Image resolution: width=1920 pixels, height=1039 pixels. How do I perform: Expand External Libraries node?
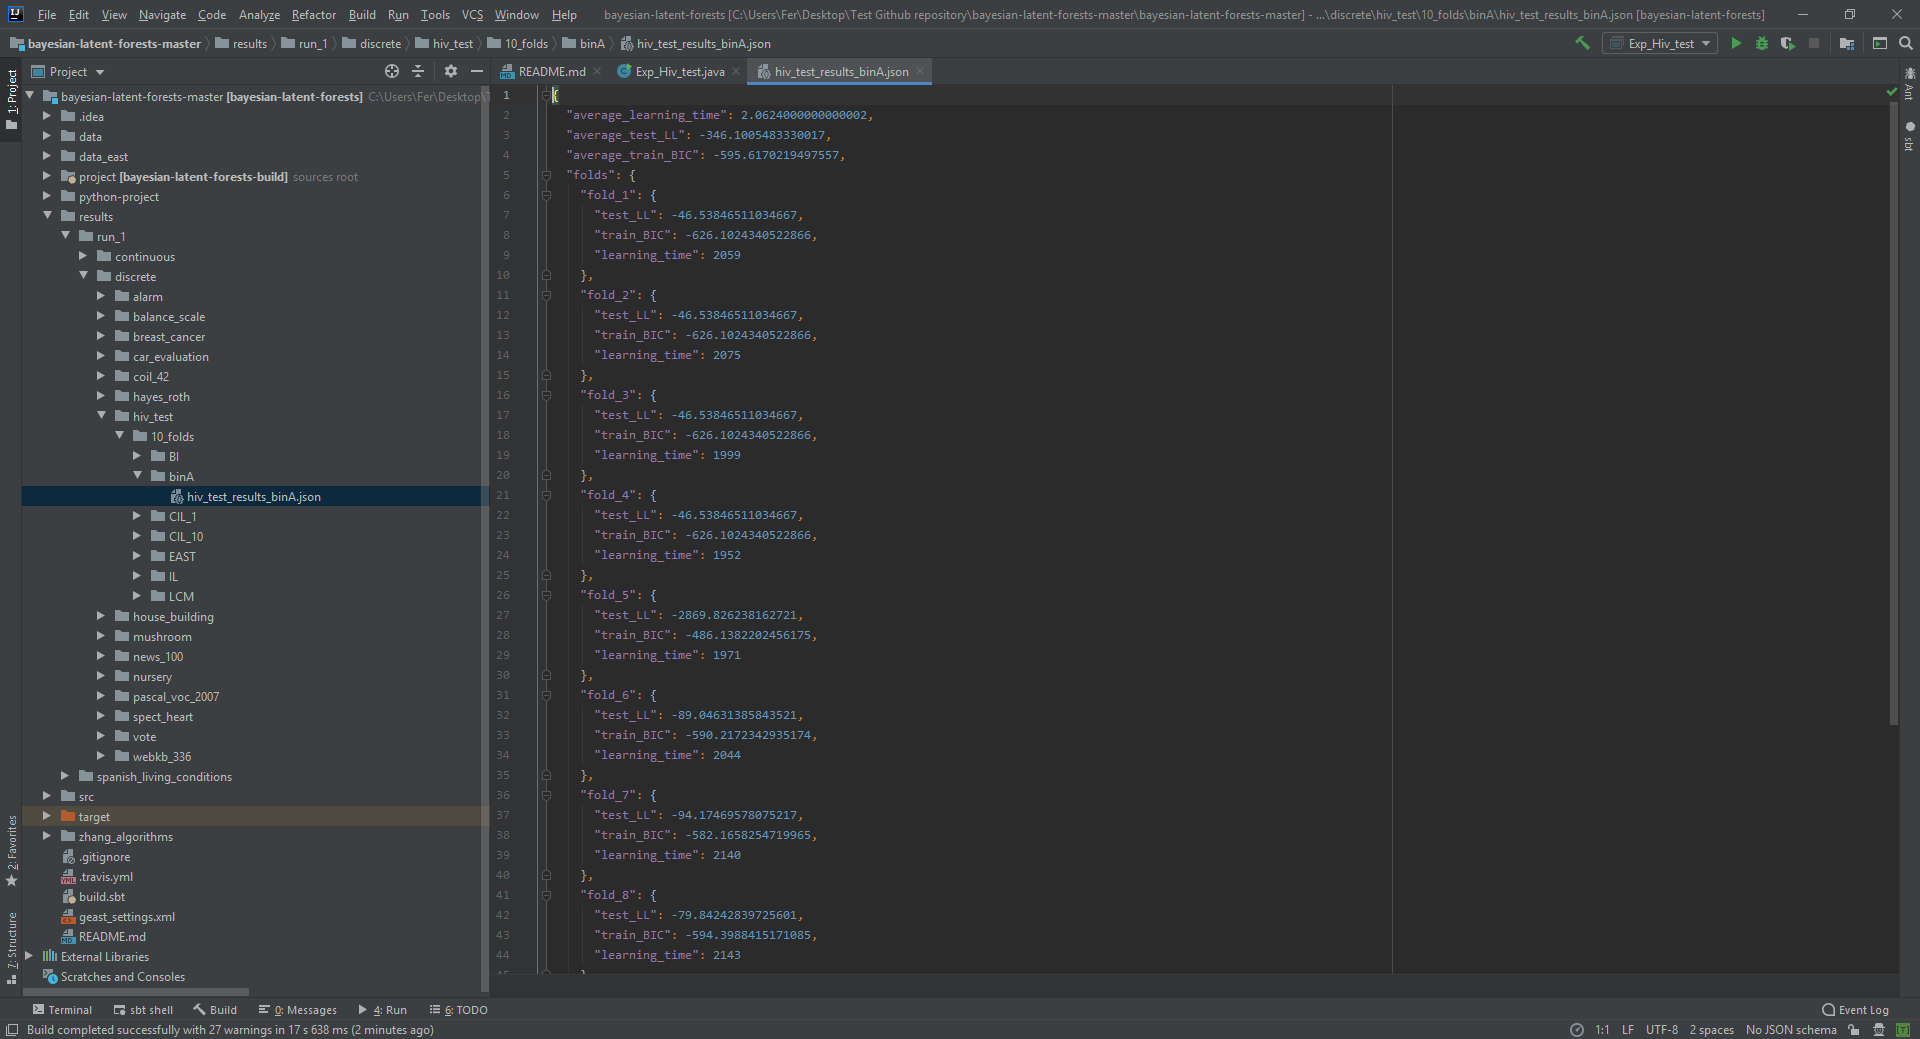point(29,956)
